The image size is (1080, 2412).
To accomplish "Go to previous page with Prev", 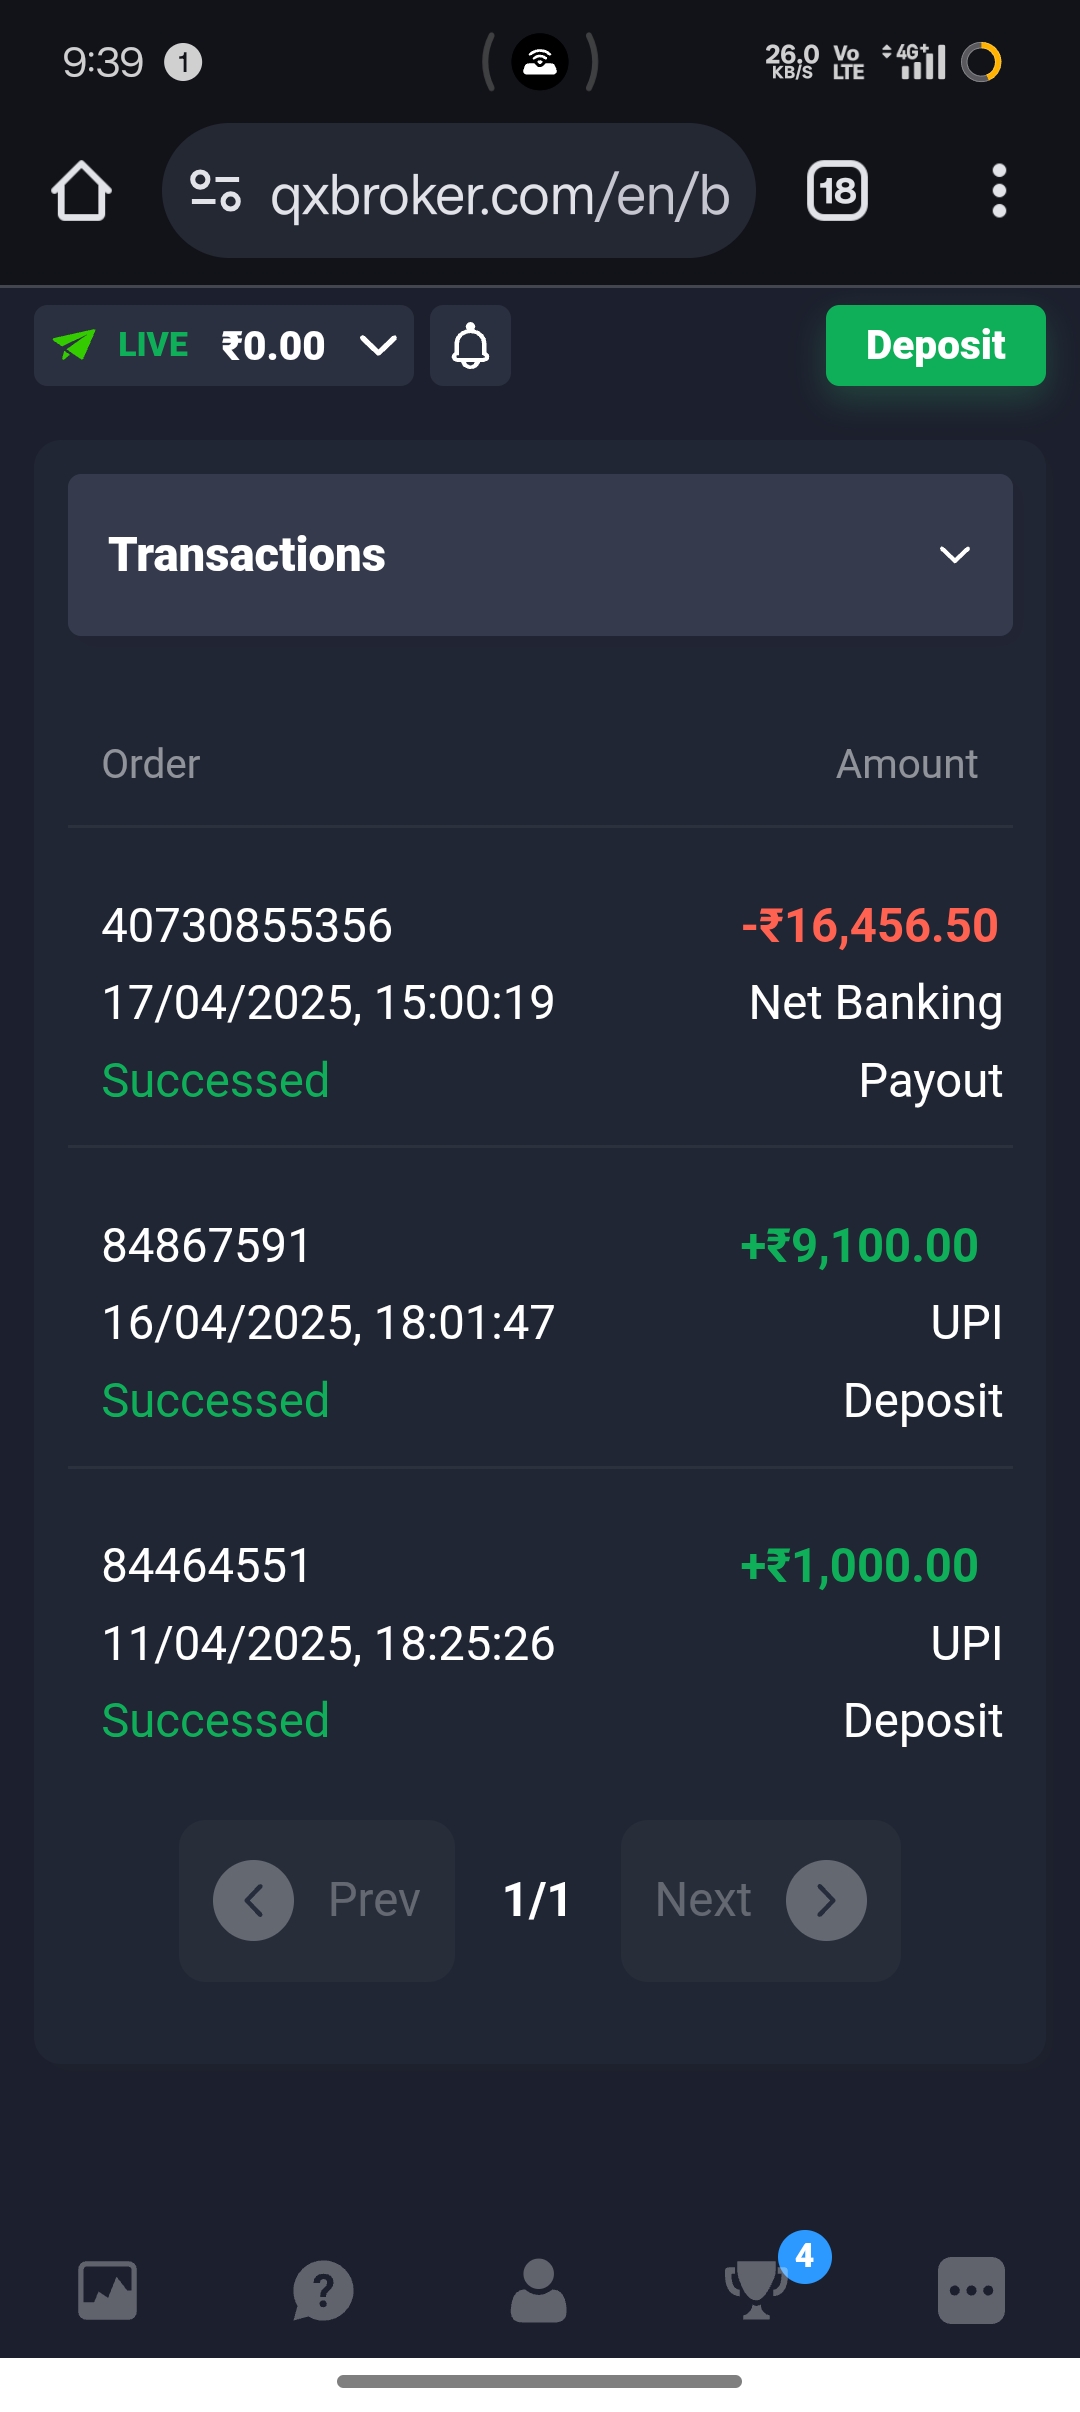I will (x=317, y=1900).
